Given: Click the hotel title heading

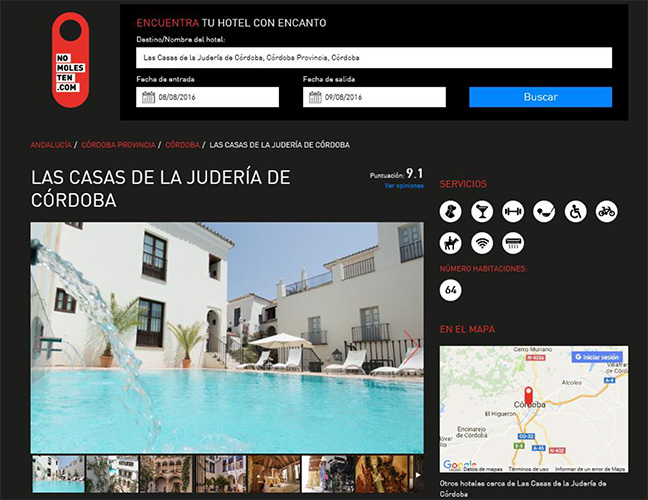Looking at the screenshot, I should coord(160,188).
